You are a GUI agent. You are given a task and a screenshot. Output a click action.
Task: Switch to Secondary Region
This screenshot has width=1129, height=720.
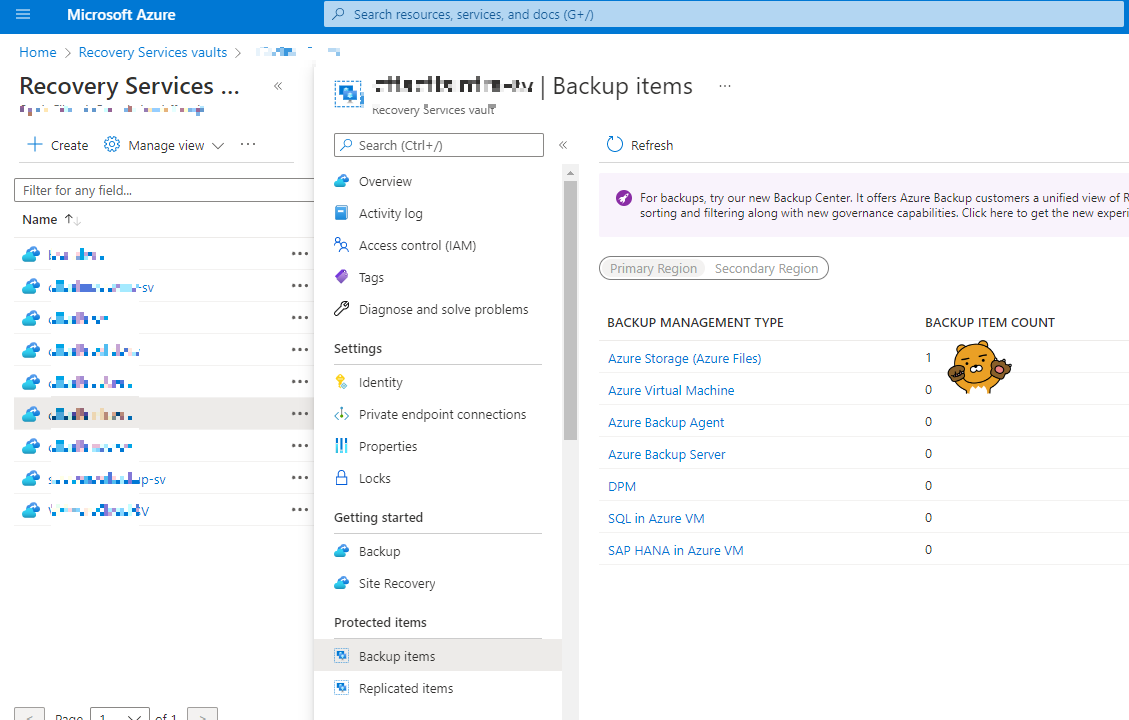(x=766, y=269)
